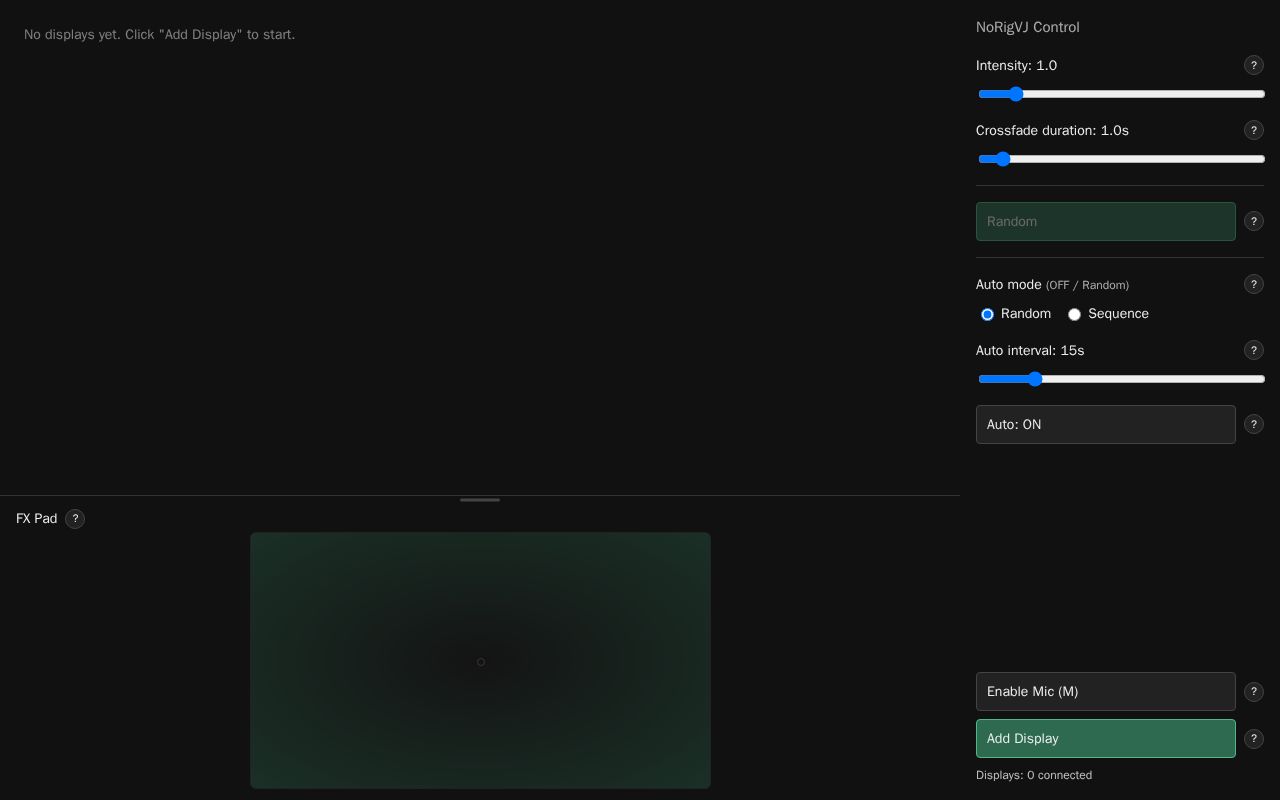The width and height of the screenshot is (1280, 800).
Task: Click the Enable Mic (M) button
Action: 1106,692
